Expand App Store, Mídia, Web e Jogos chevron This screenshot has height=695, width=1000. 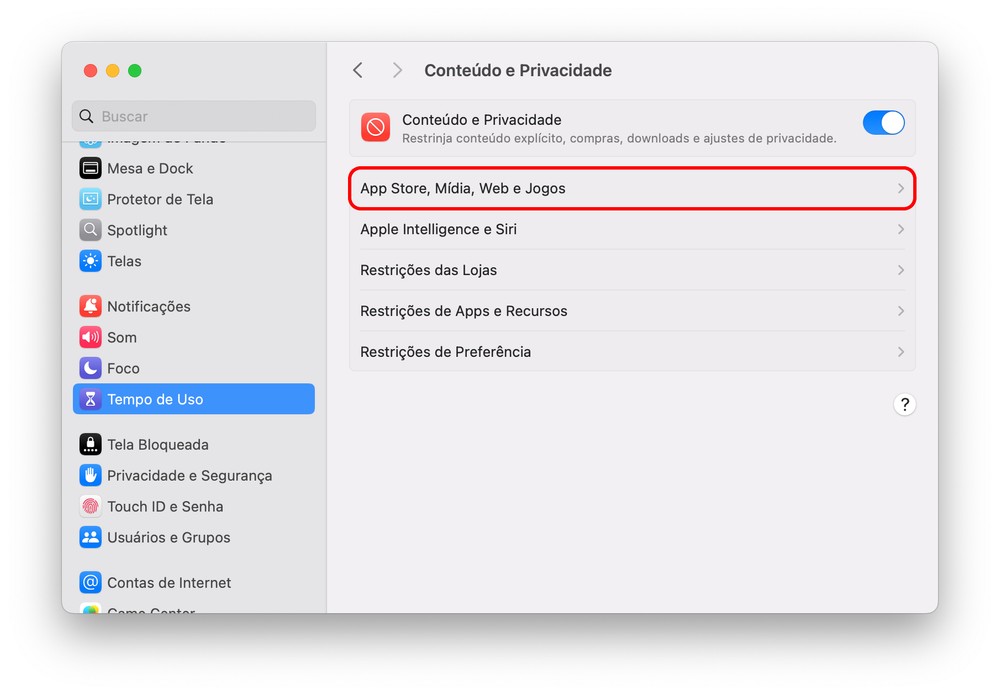coord(900,188)
